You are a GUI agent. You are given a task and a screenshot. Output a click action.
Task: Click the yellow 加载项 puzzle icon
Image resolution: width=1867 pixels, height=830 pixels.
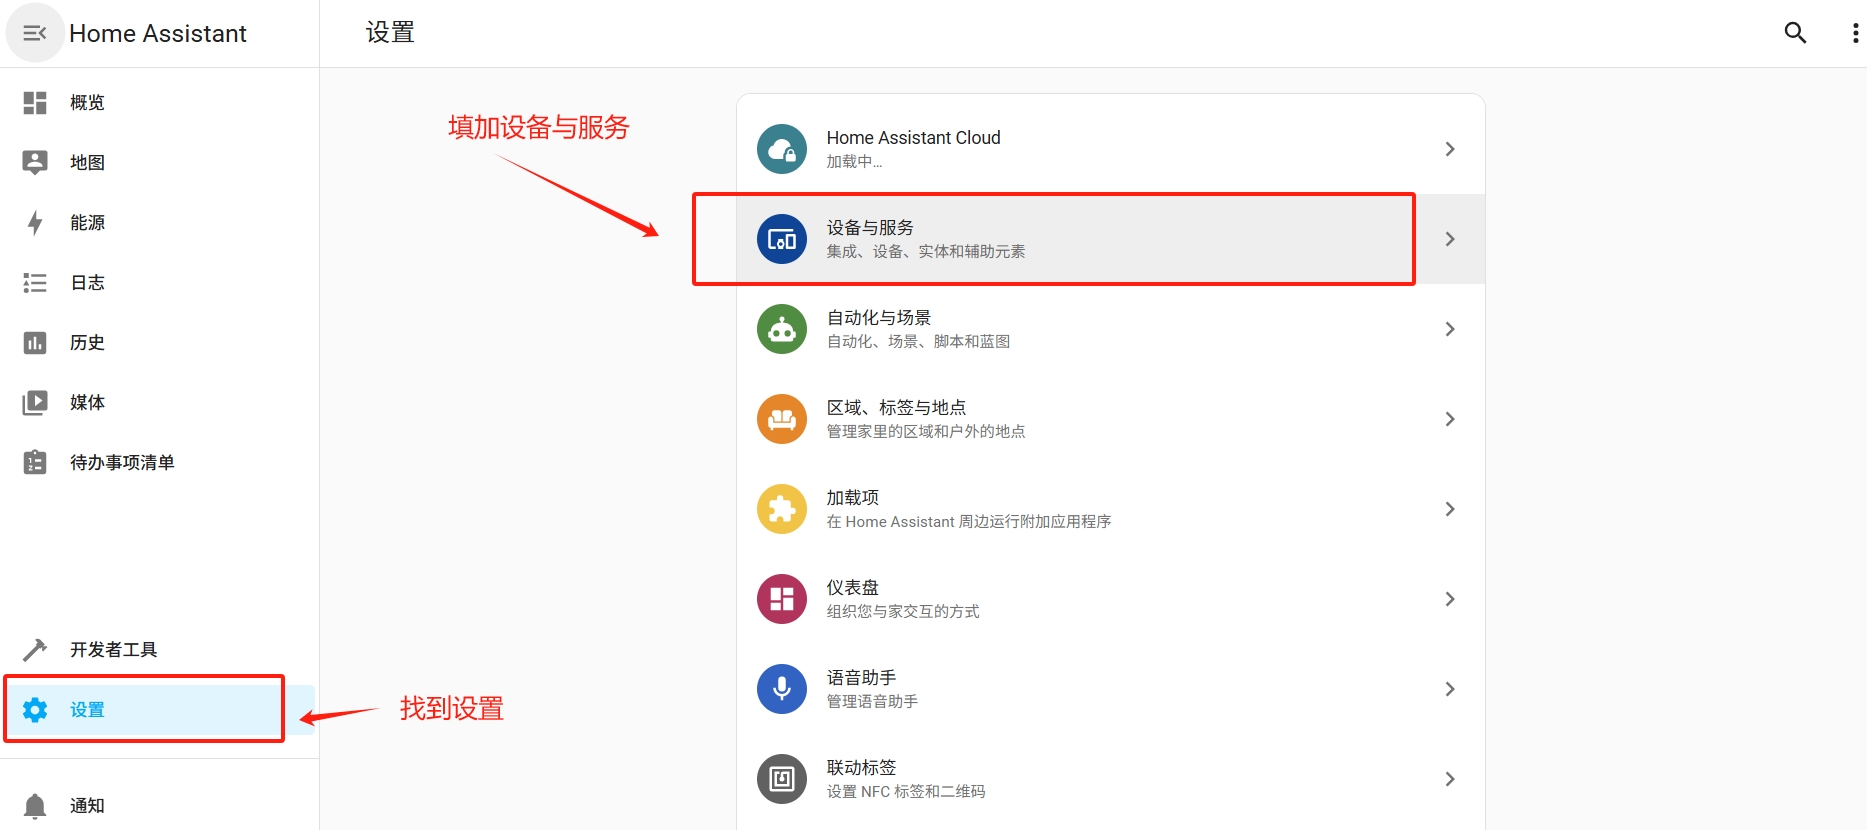[782, 509]
